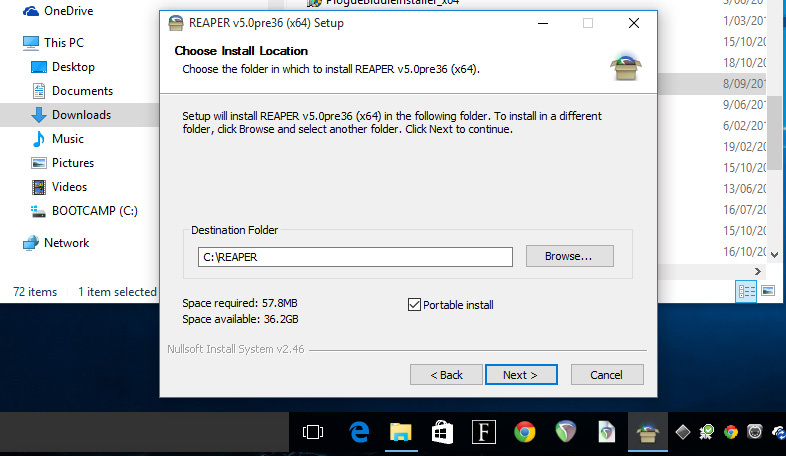The image size is (786, 456).
Task: Open Videos folder in Explorer sidebar
Action: [x=59, y=187]
